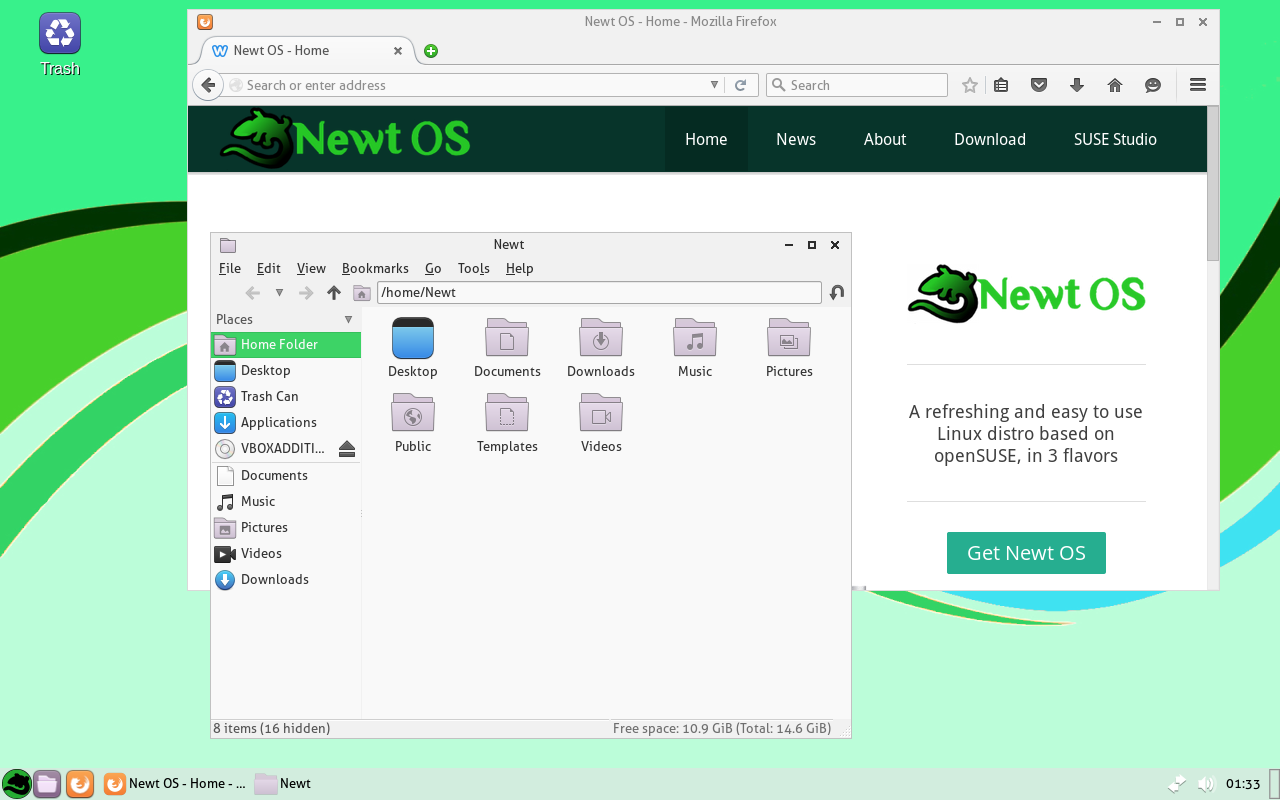Select Home Folder in Places sidebar

[286, 344]
